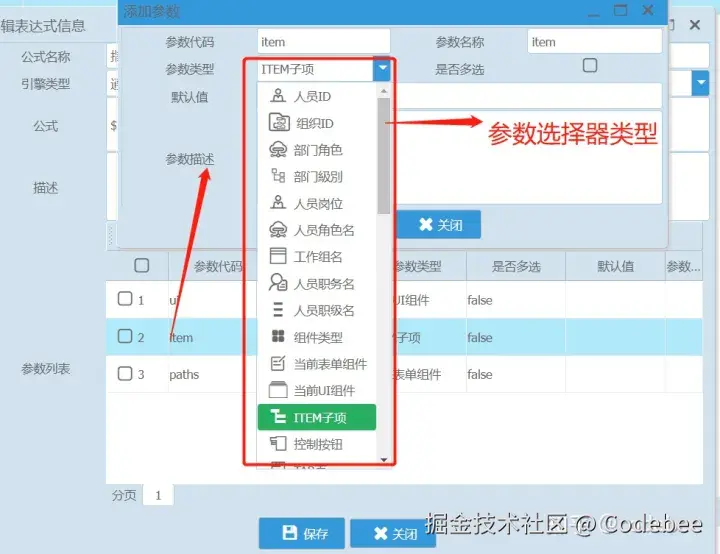Choose 部门角色 option in list
Image resolution: width=720 pixels, height=554 pixels.
tap(317, 150)
